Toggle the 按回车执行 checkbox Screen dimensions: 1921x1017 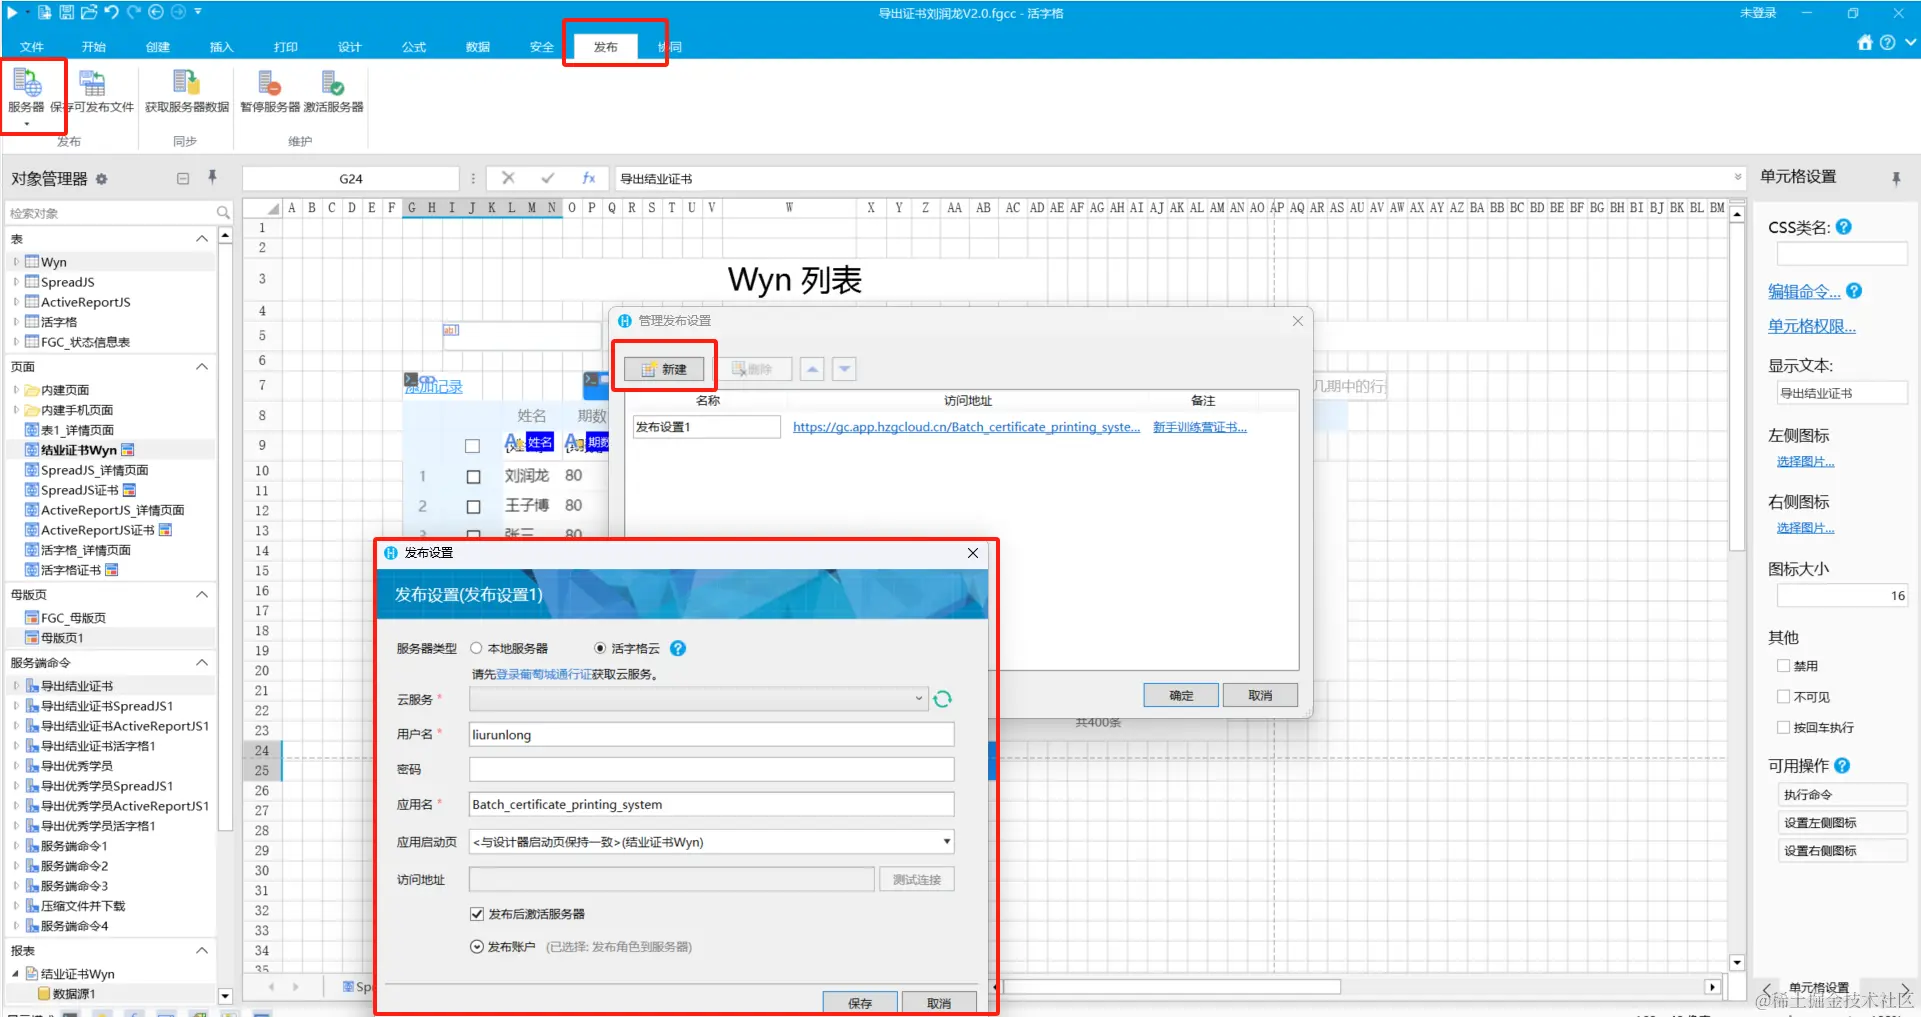coord(1783,727)
